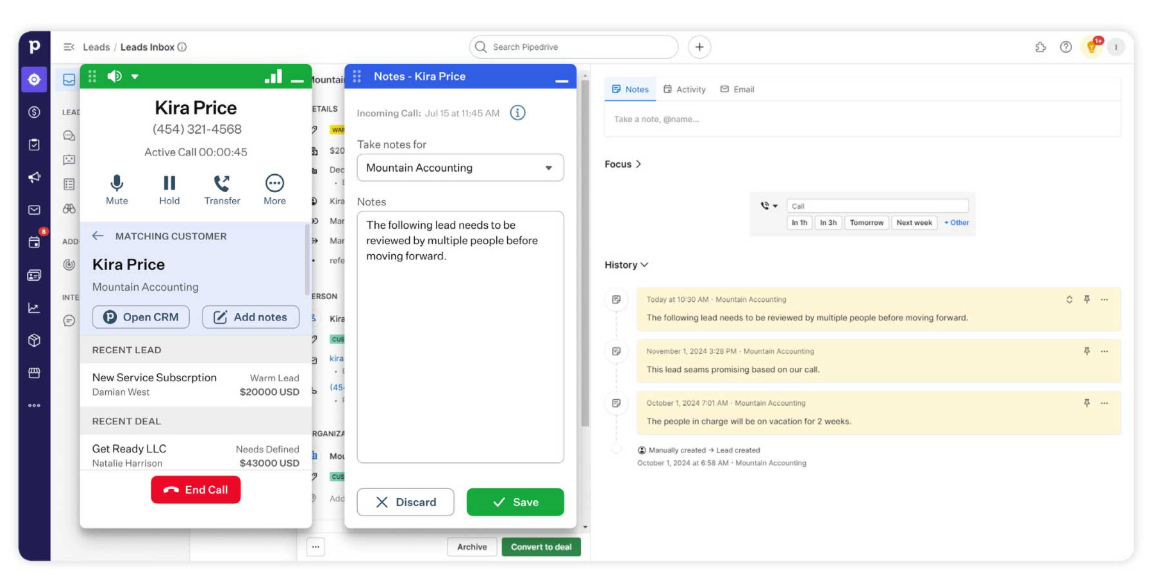Open the More call options

[274, 188]
